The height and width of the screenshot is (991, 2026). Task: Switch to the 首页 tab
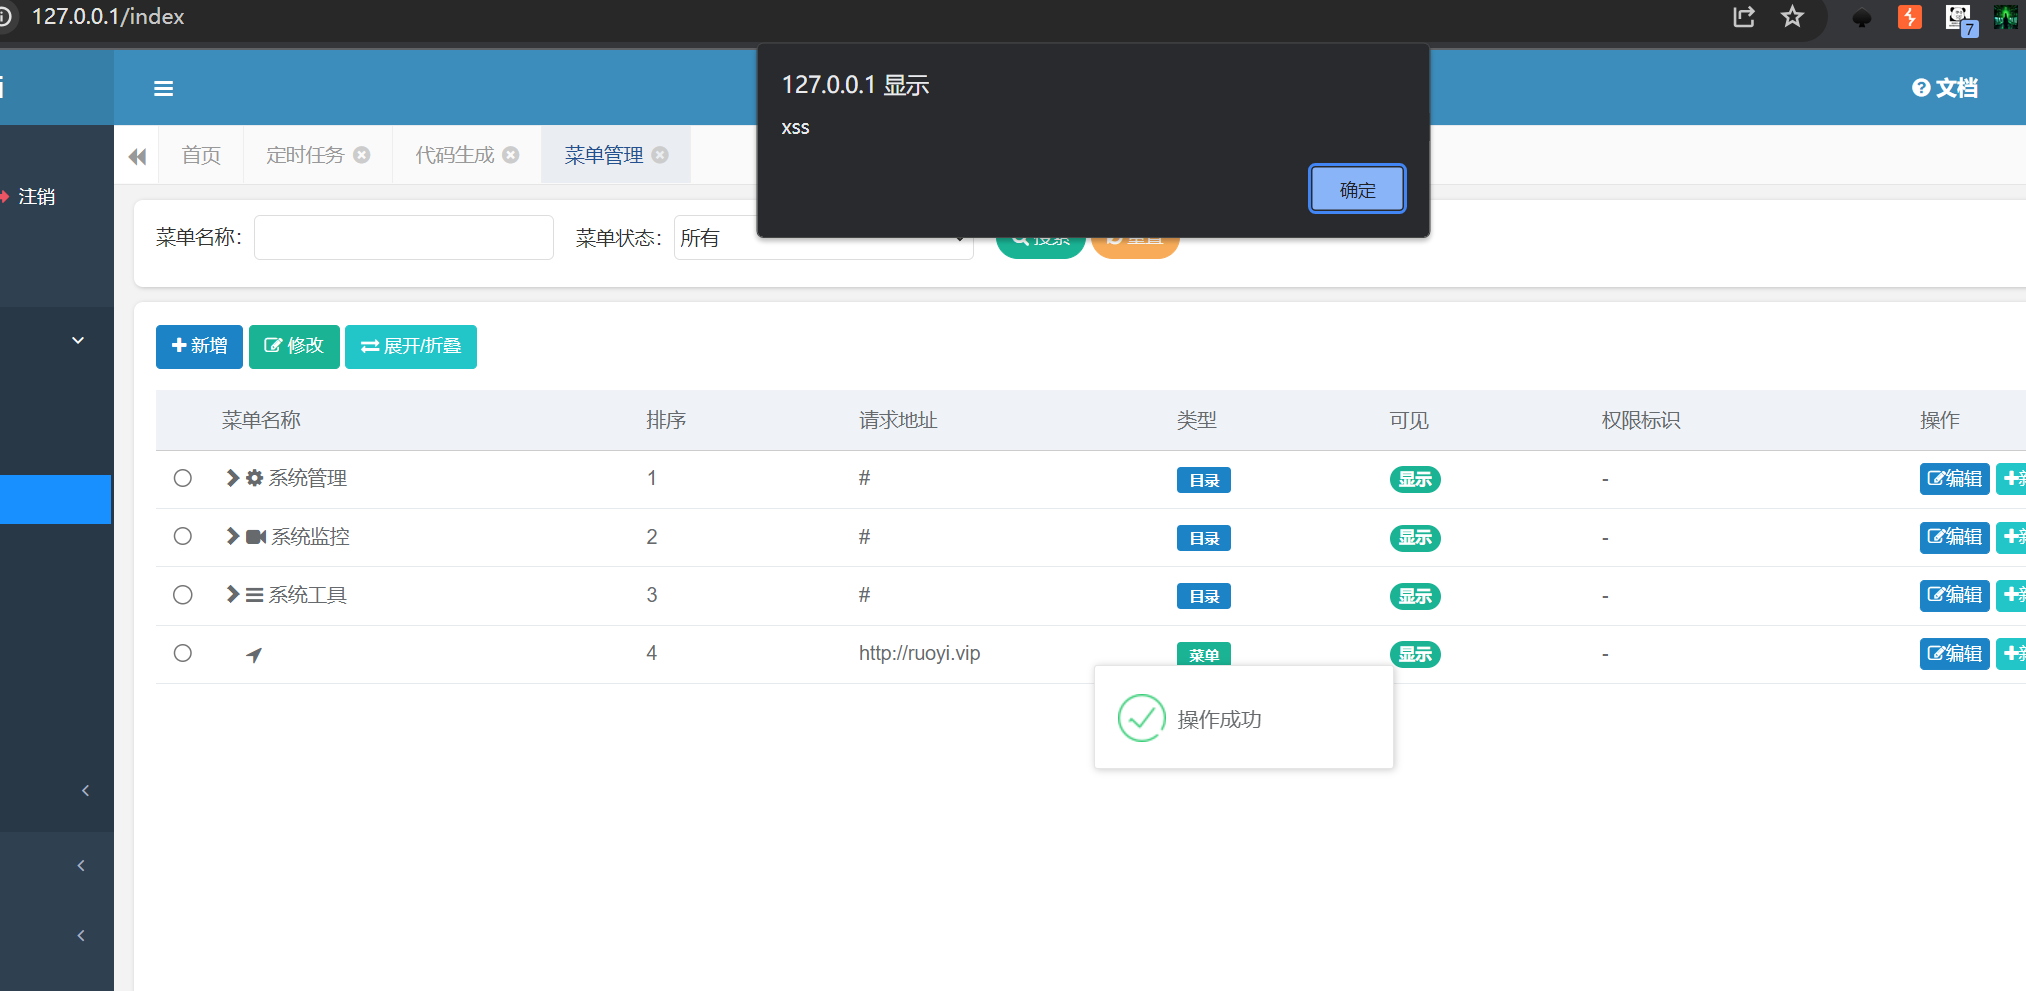coord(201,155)
